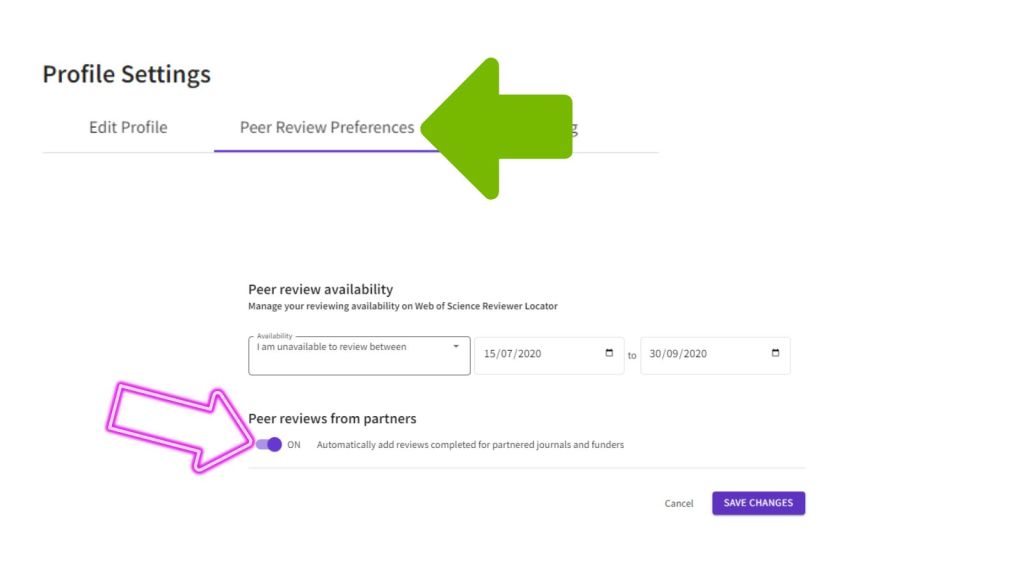Switch to the Edit Profile tab
The image size is (1024, 576).
[128, 128]
